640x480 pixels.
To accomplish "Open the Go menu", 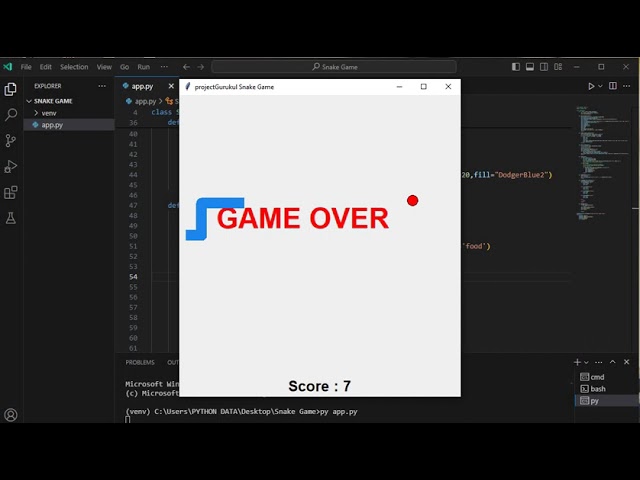I will pyautogui.click(x=124, y=67).
